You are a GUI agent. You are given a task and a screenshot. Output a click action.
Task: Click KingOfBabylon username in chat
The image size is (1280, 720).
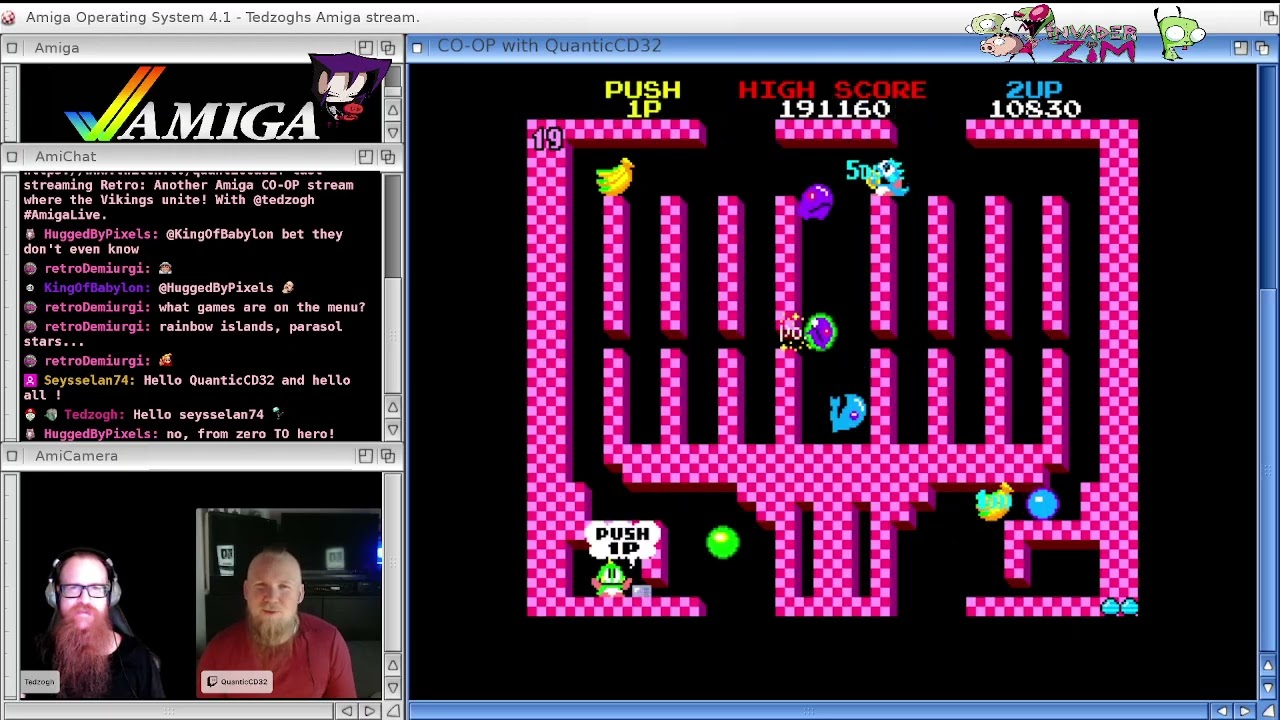(94, 288)
